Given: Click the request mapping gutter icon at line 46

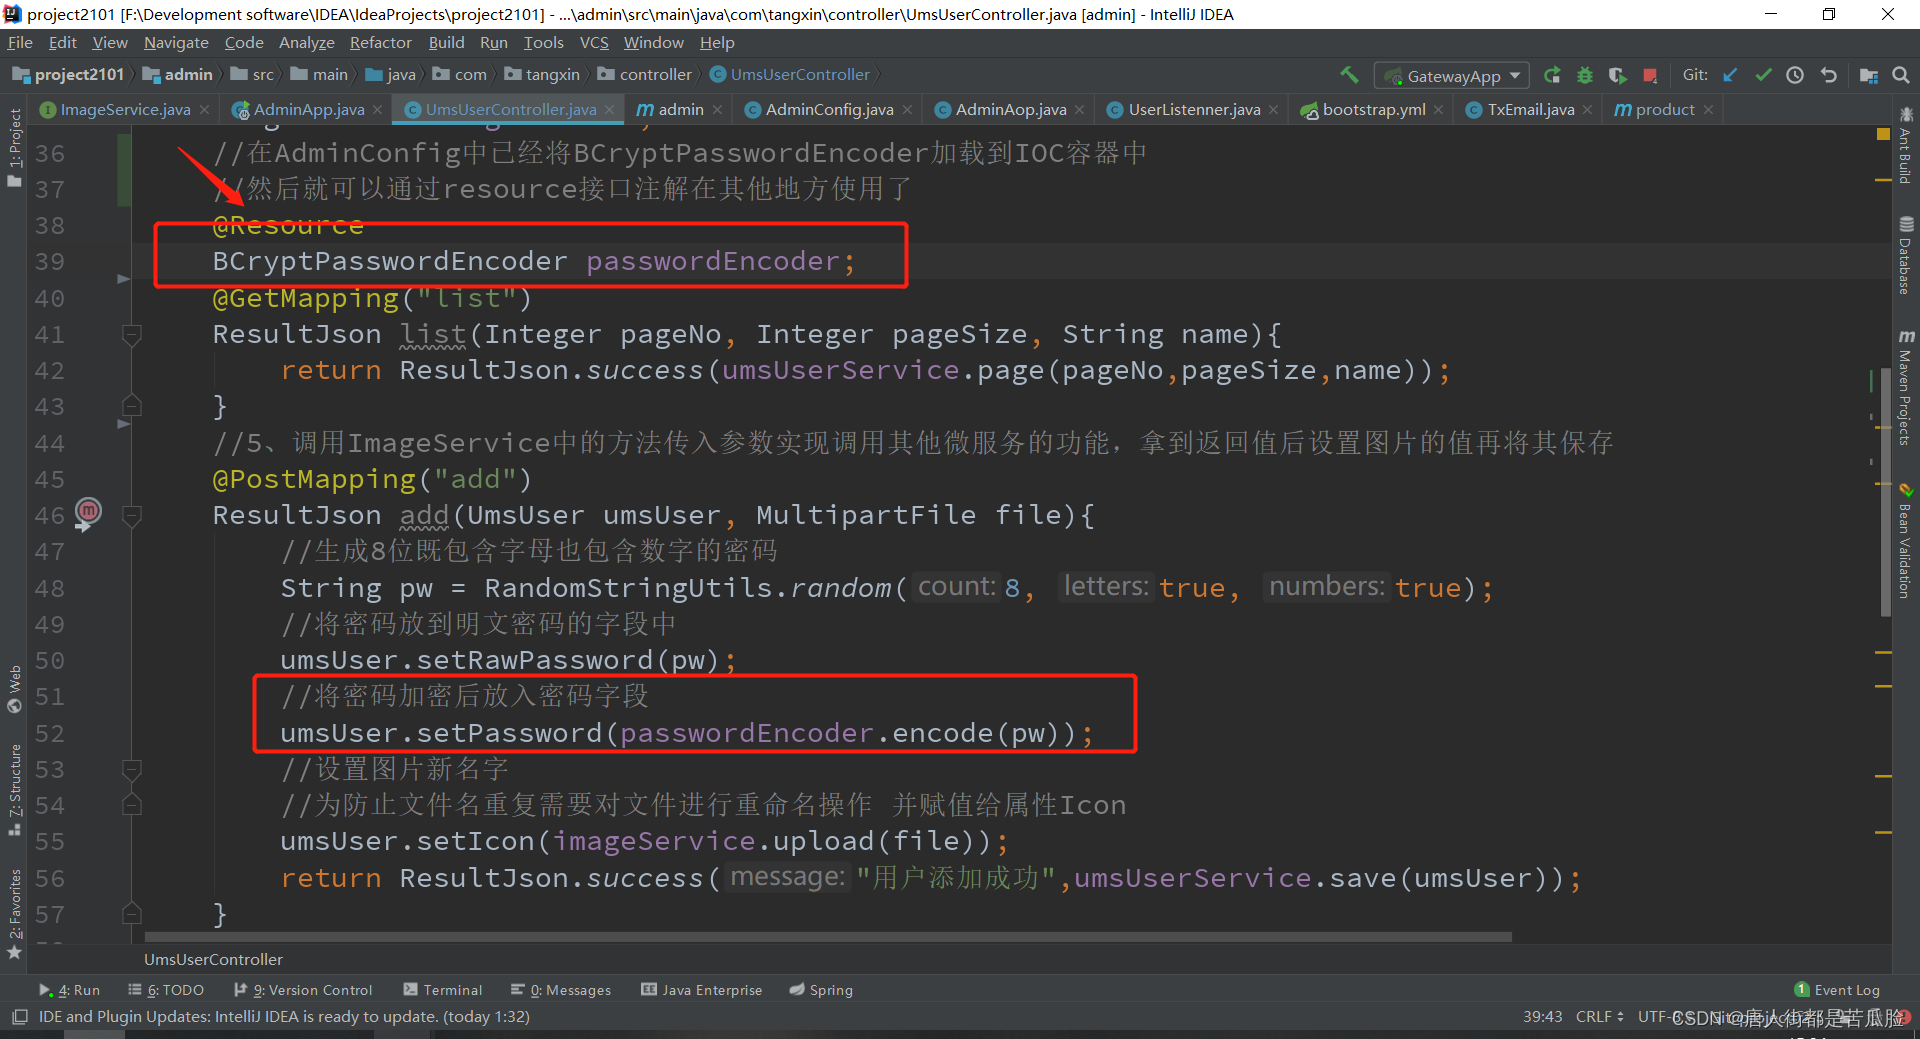Looking at the screenshot, I should tap(88, 513).
